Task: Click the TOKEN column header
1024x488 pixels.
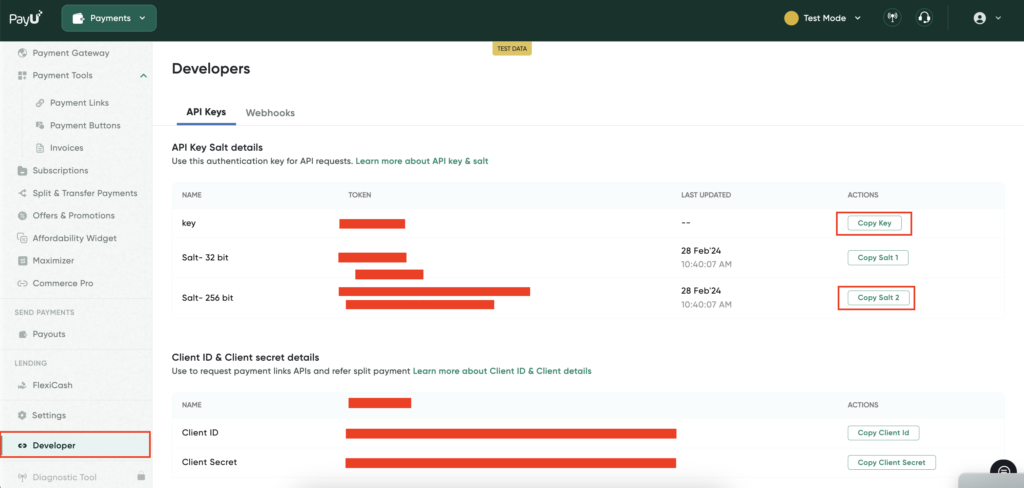Action: 360,195
